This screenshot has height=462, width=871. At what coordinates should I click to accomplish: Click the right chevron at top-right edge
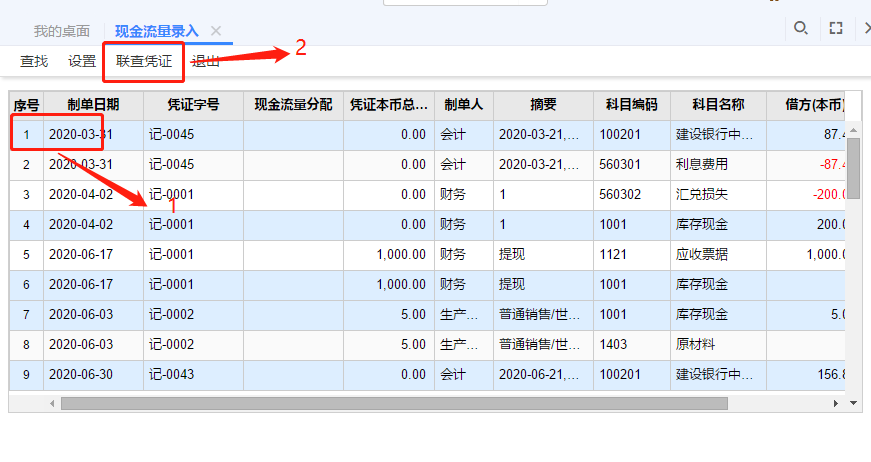click(866, 28)
